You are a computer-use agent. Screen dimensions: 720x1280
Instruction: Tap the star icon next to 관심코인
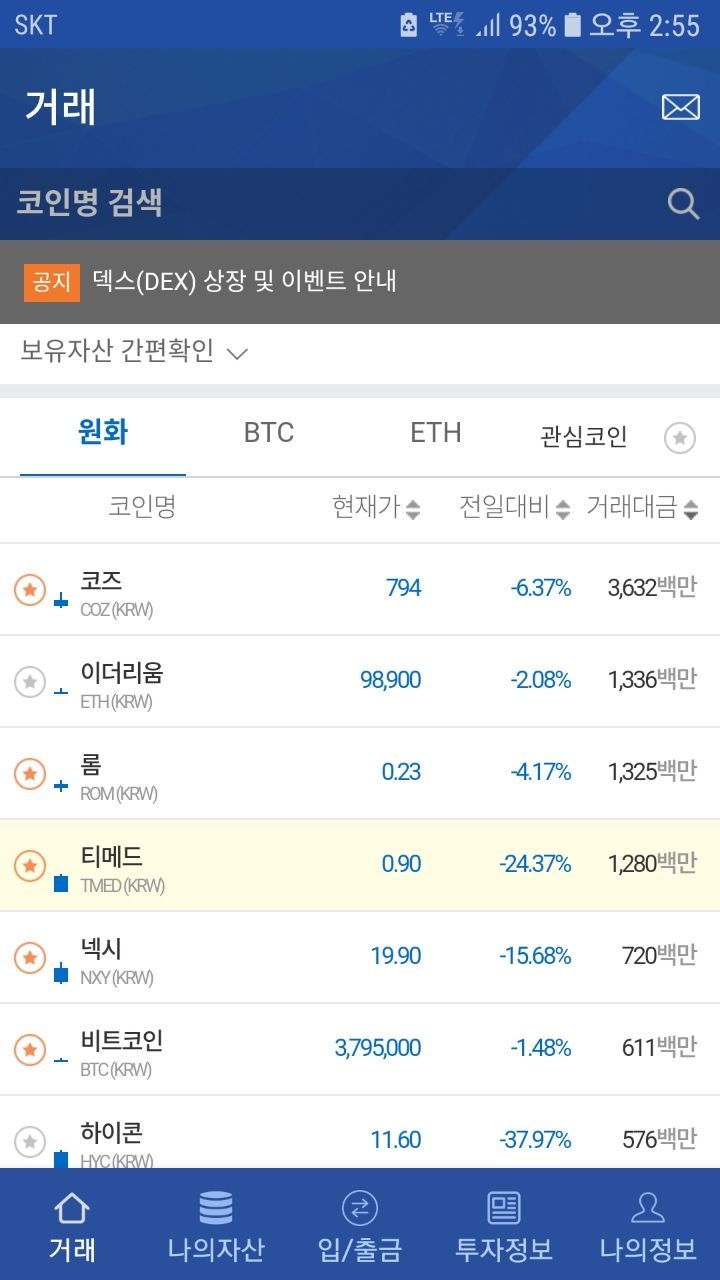(681, 437)
